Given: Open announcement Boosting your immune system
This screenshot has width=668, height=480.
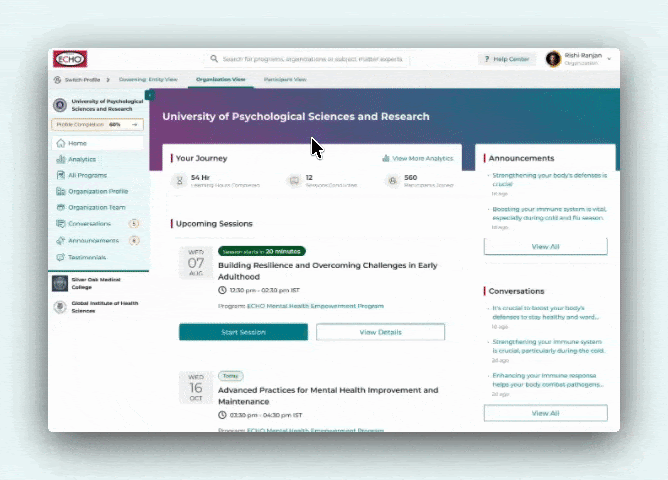Looking at the screenshot, I should tap(549, 213).
